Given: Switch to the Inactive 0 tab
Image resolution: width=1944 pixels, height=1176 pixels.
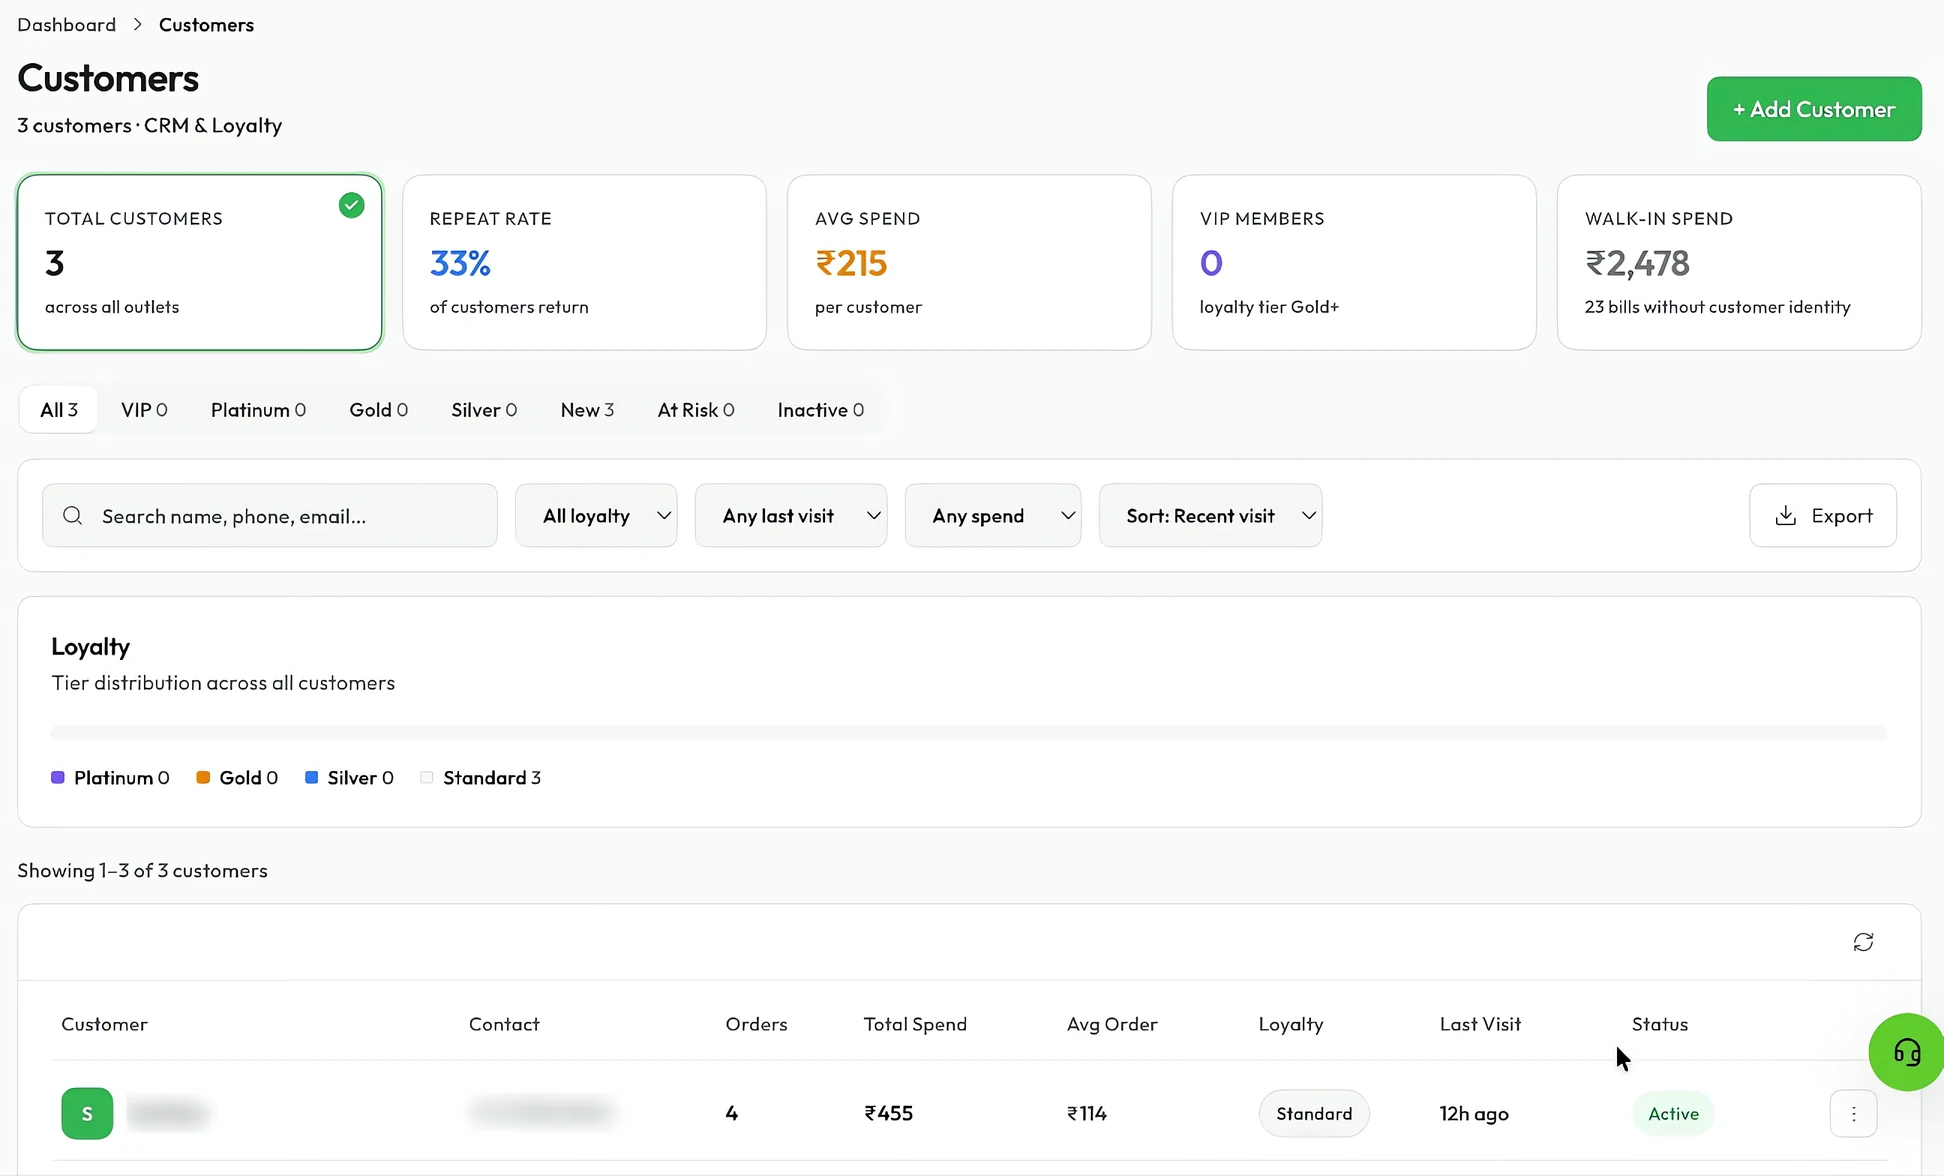Looking at the screenshot, I should tap(821, 409).
